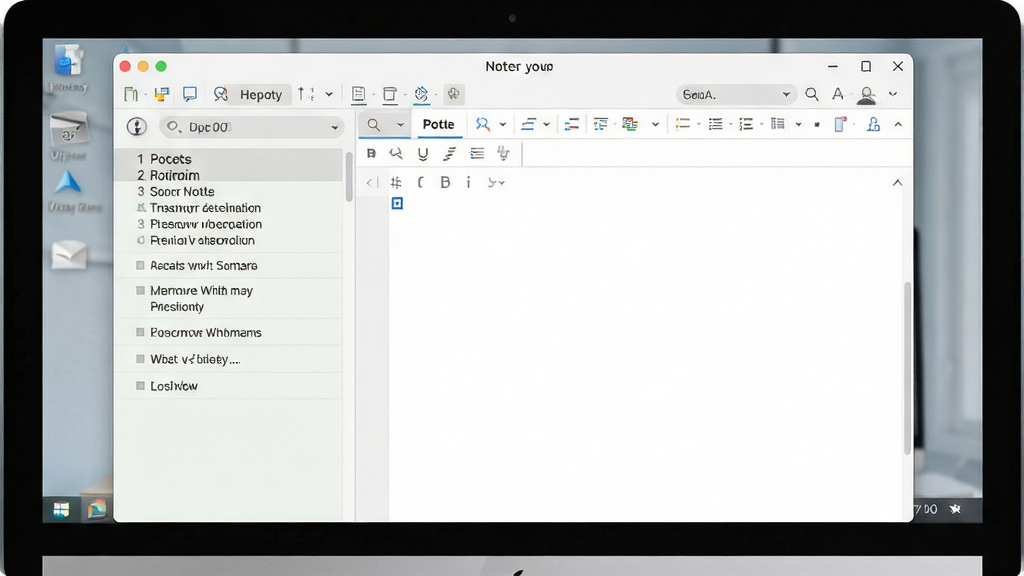This screenshot has height=576, width=1024.
Task: Open the dropdown arrow next to the sort arrows icon
Action: point(329,95)
